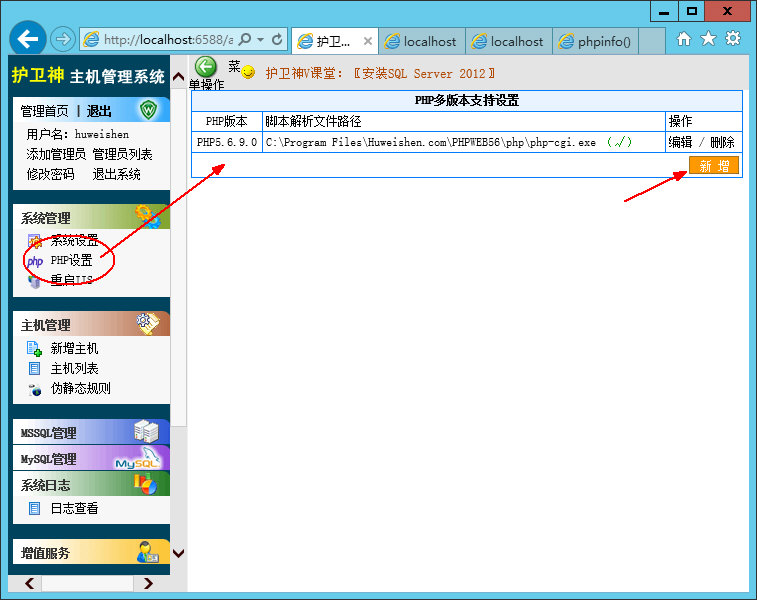This screenshot has height=600, width=757.
Task: Select the active 护卫... tab
Action: coord(335,42)
